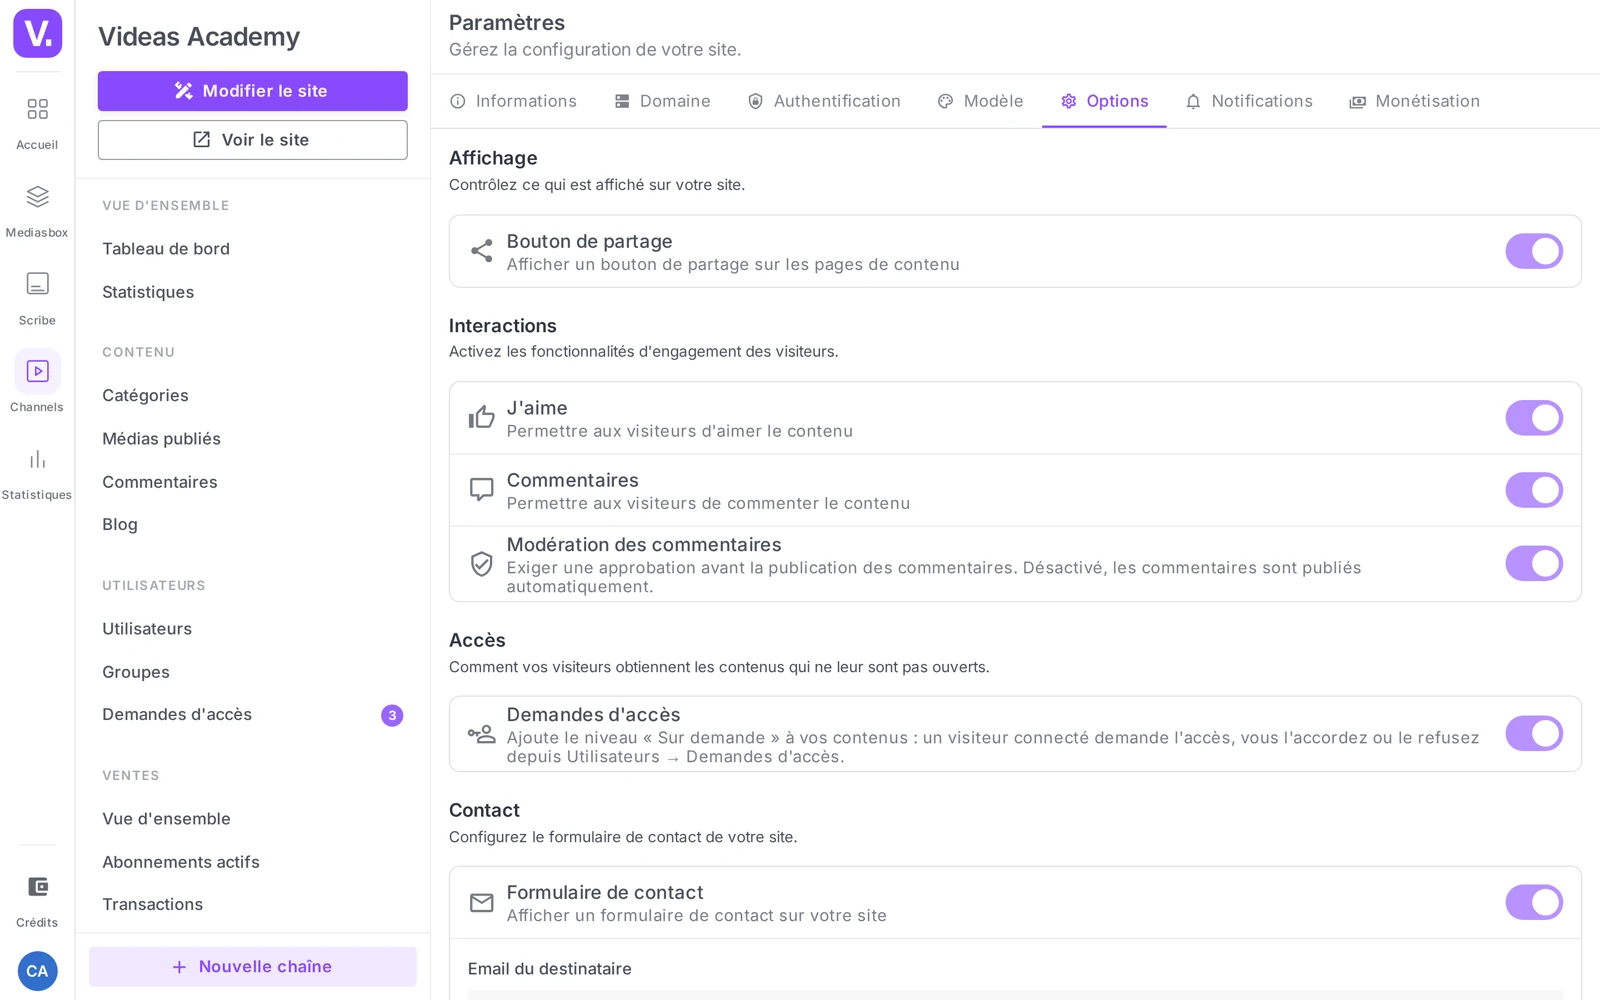1600x1000 pixels.
Task: Turn off the Formulaire de contact toggle
Action: 1534,902
